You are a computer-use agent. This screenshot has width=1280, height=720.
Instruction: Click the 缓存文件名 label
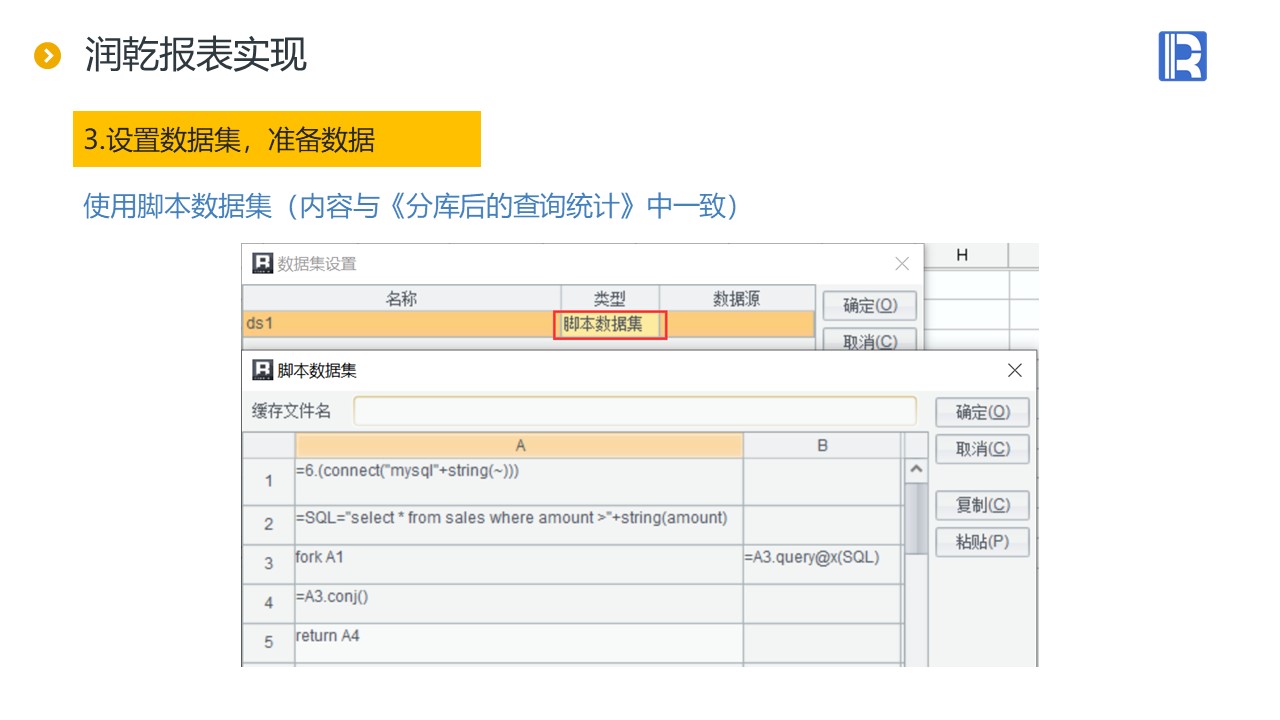tap(291, 411)
